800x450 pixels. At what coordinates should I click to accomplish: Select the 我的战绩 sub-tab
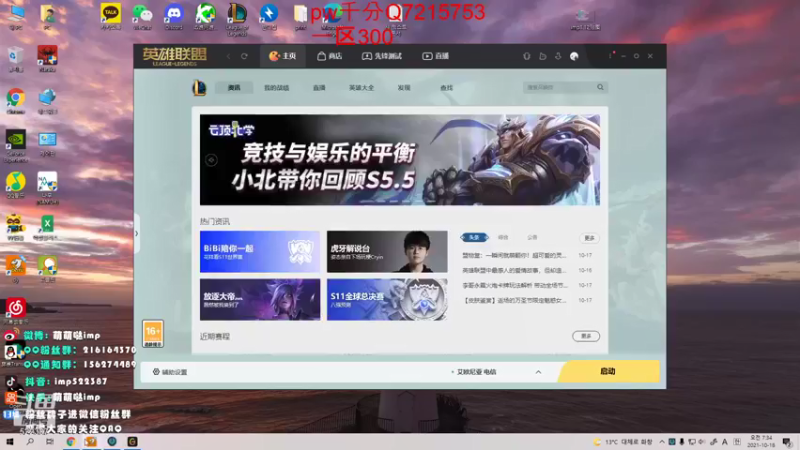277,88
